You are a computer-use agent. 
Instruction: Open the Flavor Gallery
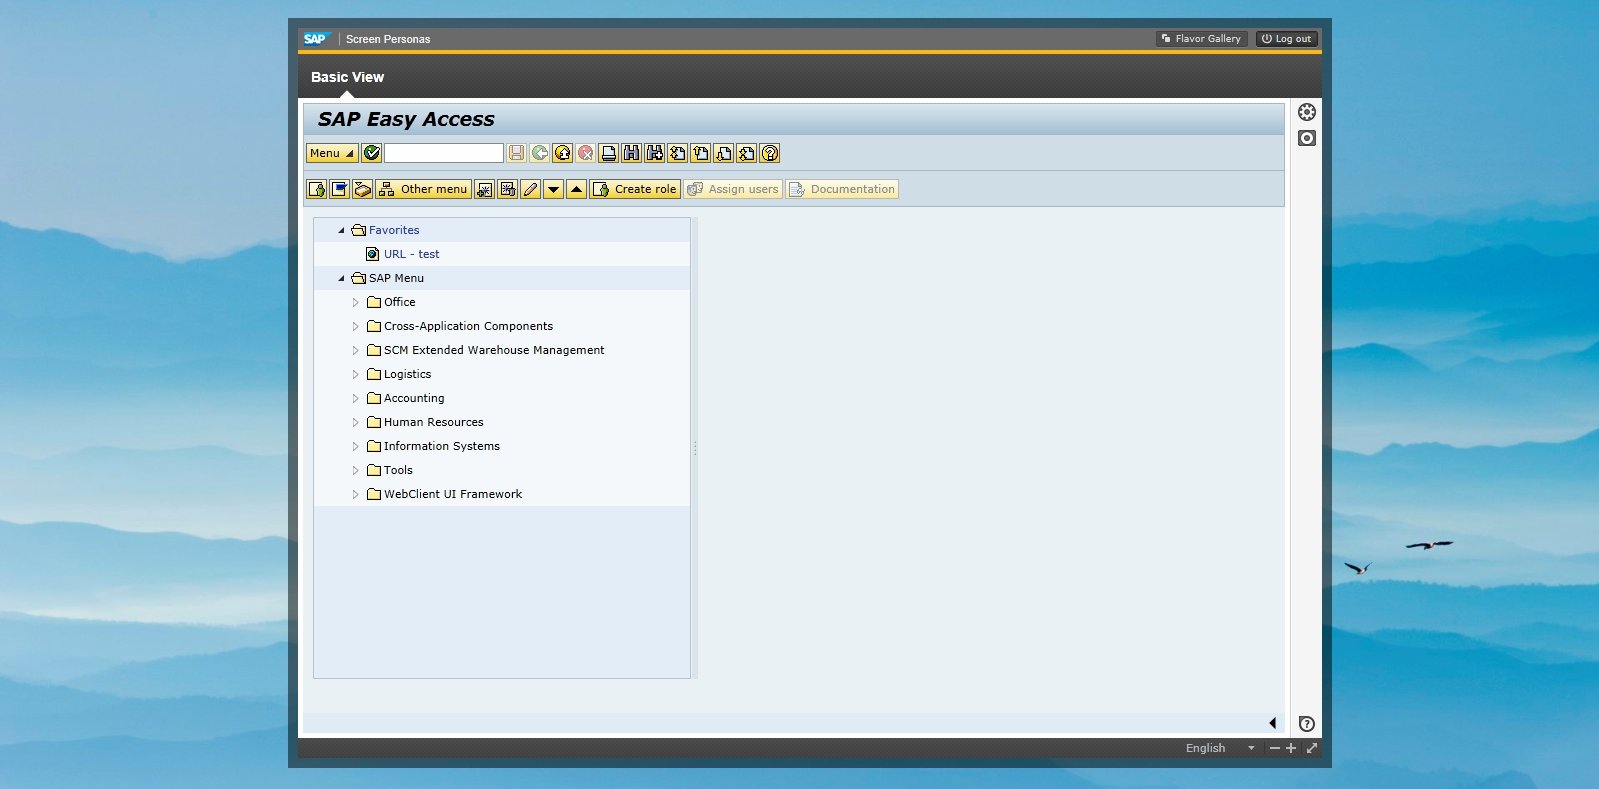[x=1202, y=39]
